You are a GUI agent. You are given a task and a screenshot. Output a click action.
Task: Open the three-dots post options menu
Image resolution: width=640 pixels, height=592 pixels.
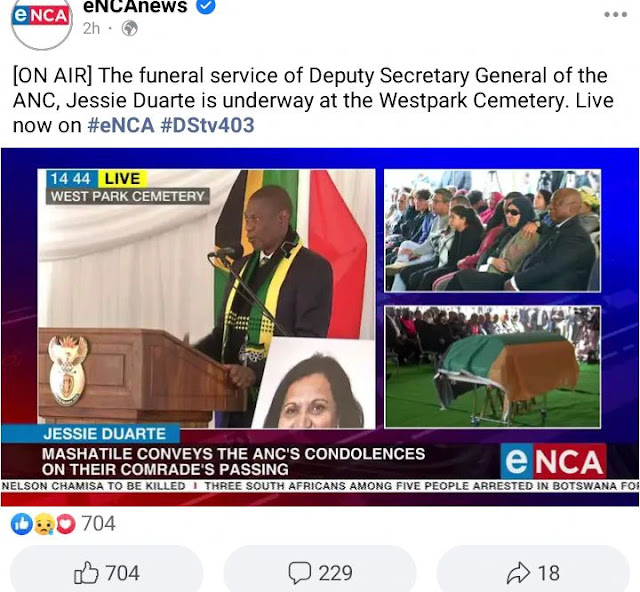(x=616, y=14)
